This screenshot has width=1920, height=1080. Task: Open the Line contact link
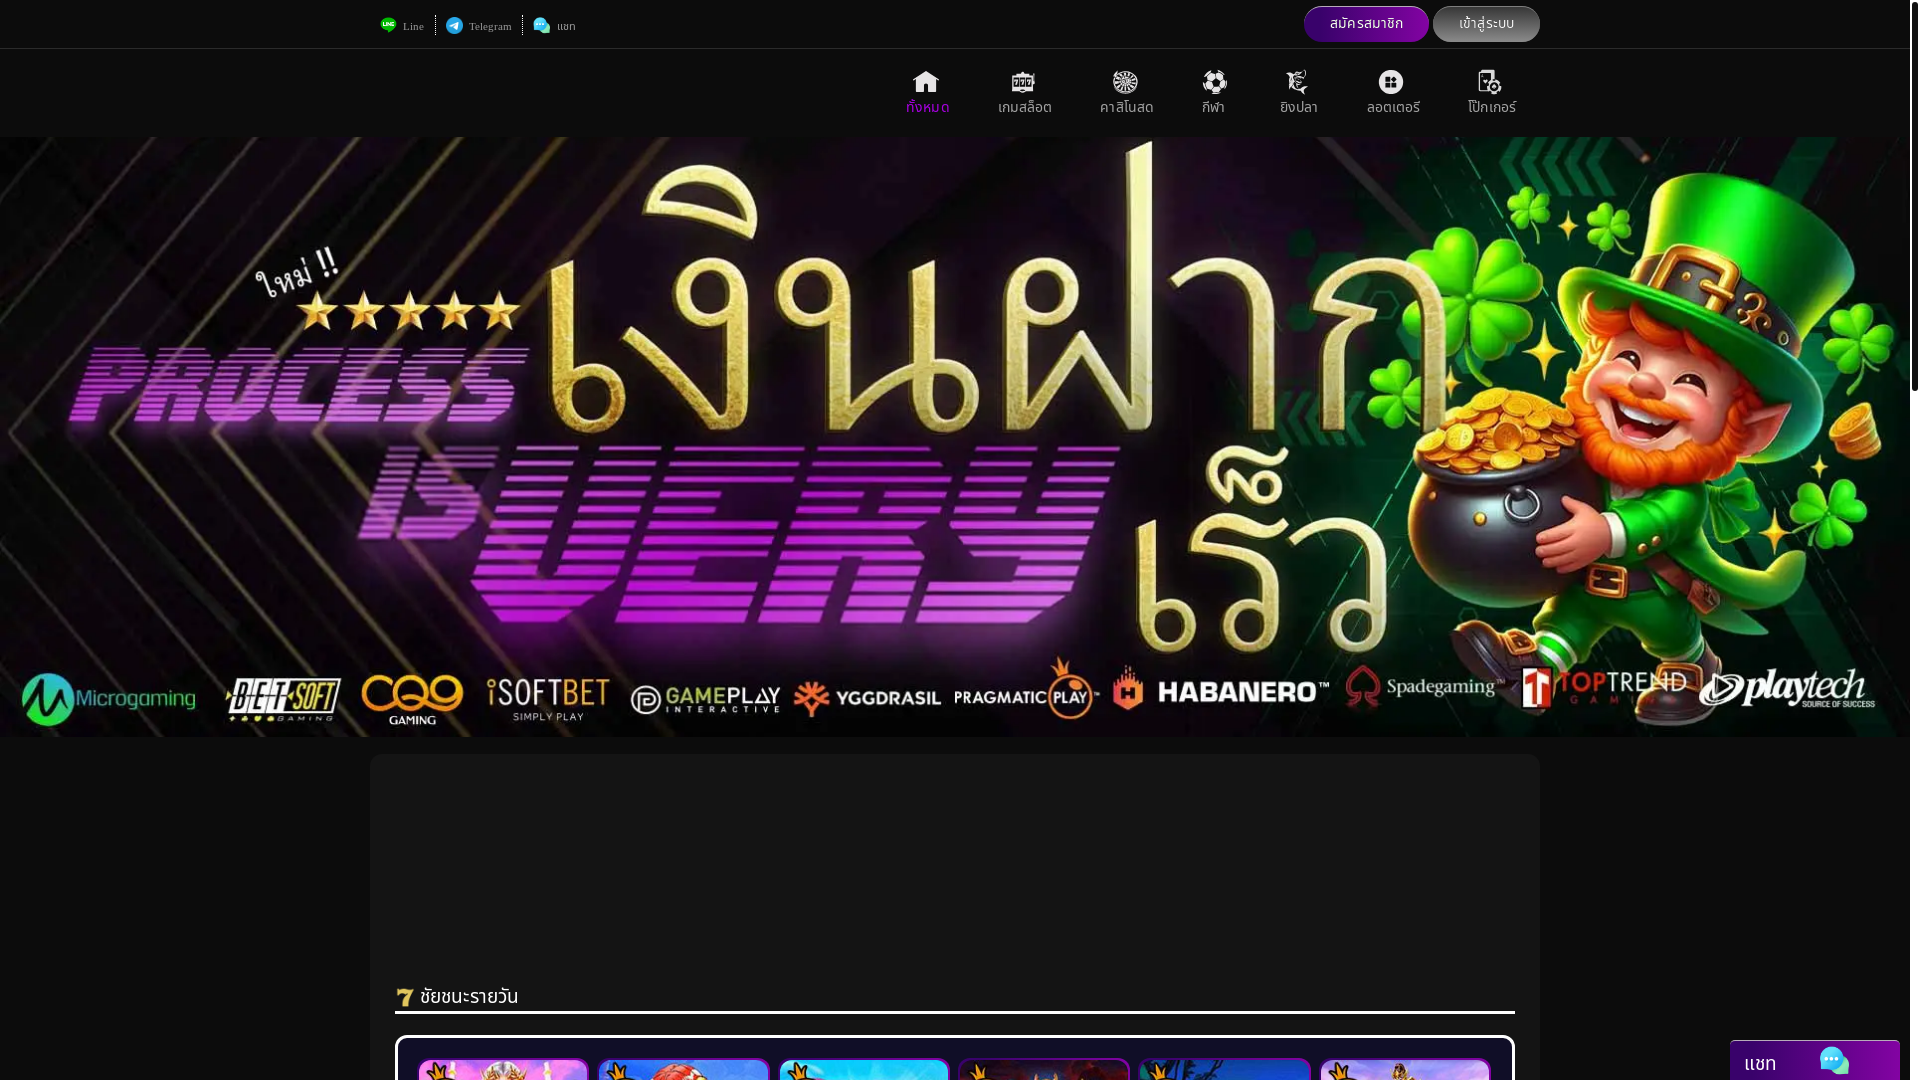(402, 26)
